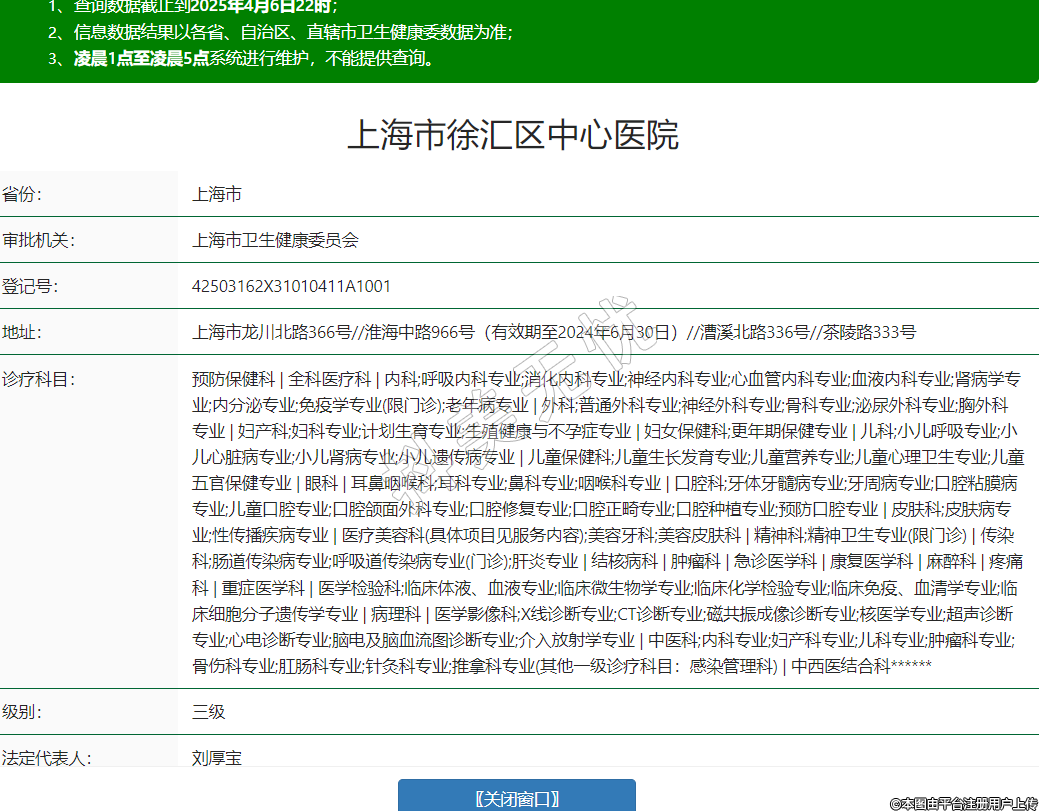Click the 凌晨1点至凌晨5点 maintenance notice line

(255, 58)
